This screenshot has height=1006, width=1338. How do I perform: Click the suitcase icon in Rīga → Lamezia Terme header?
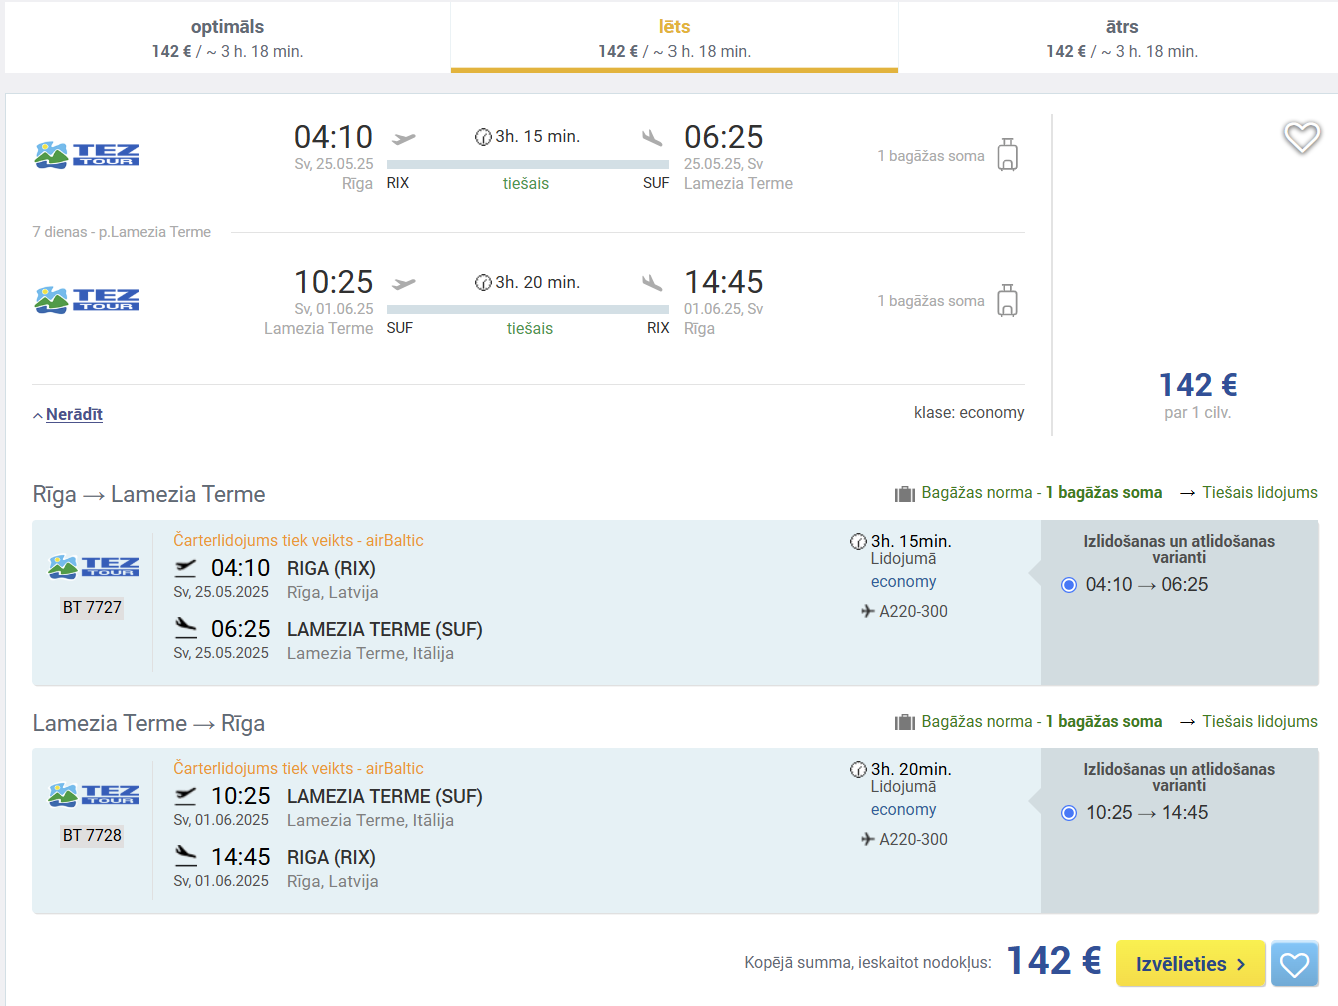coord(905,493)
